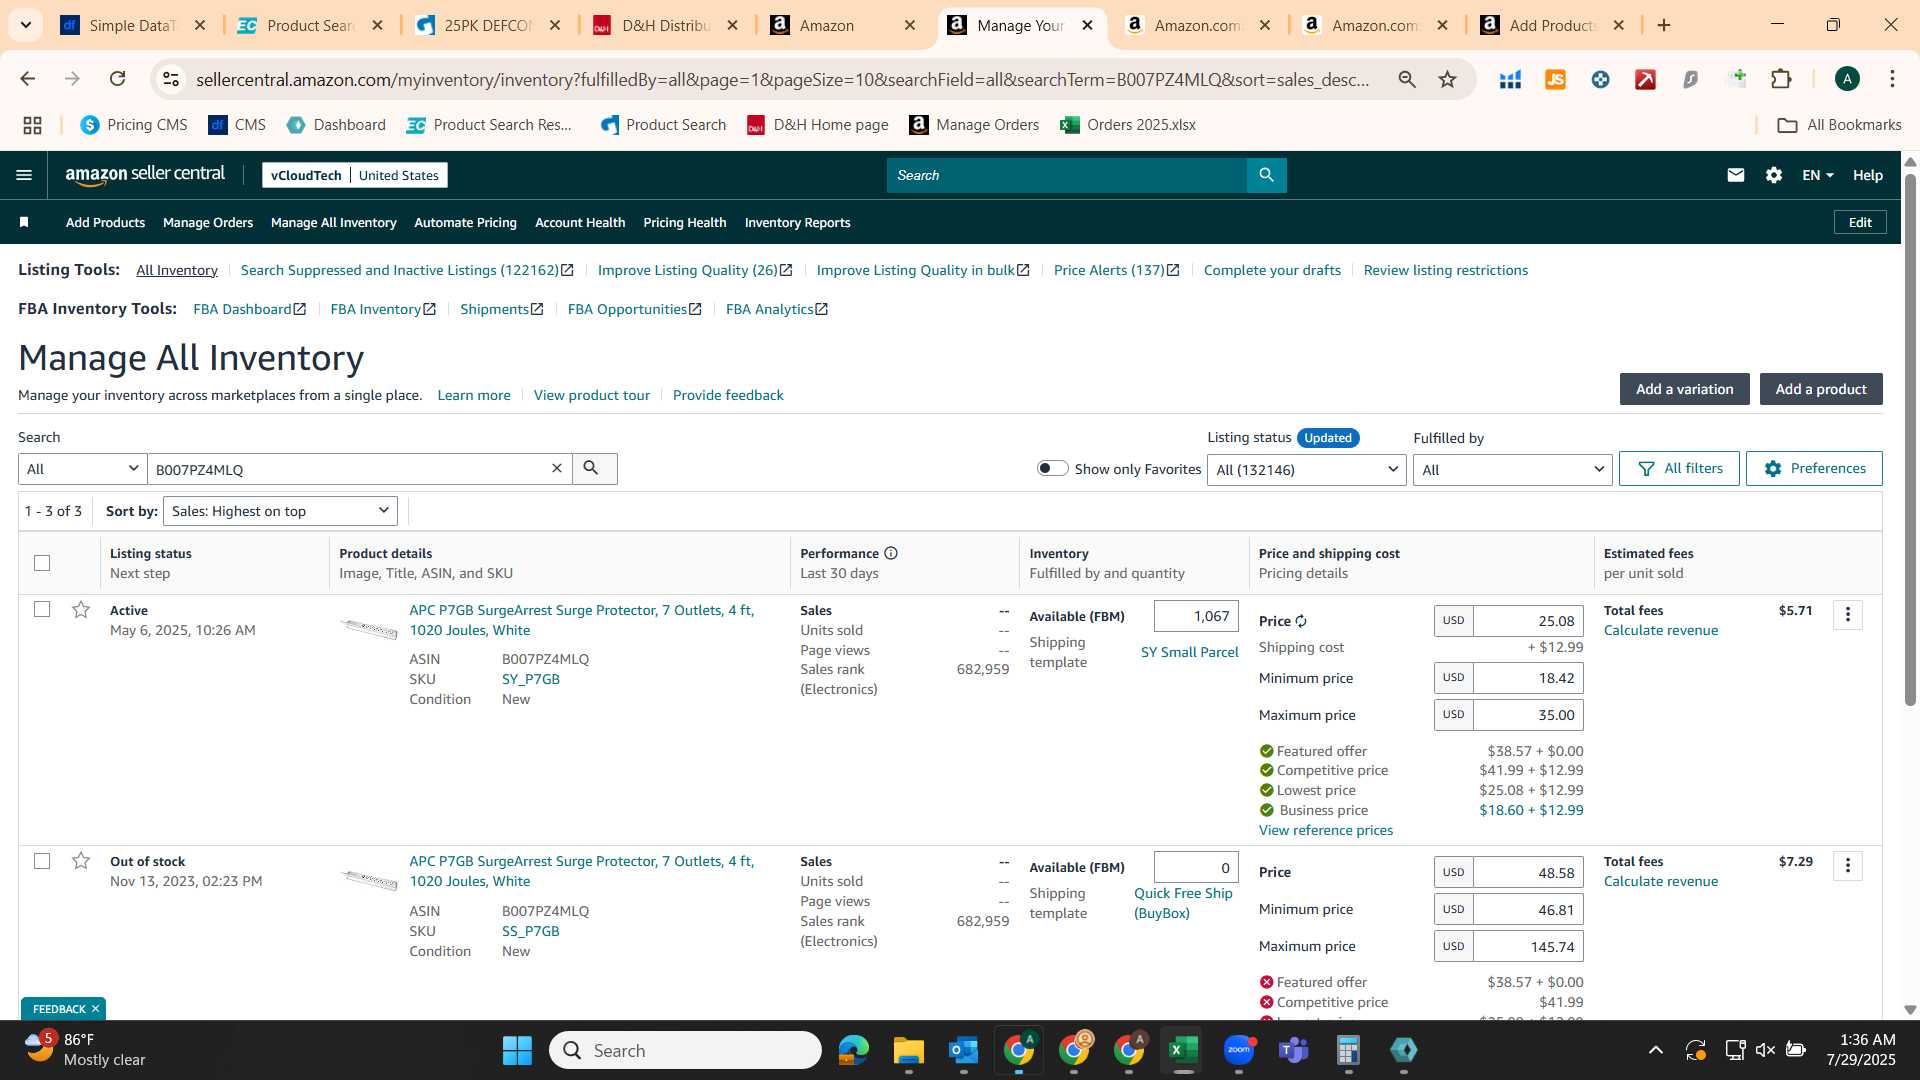The height and width of the screenshot is (1080, 1920).
Task: Favorite the SY_P7GB listing with star
Action: pyautogui.click(x=81, y=610)
